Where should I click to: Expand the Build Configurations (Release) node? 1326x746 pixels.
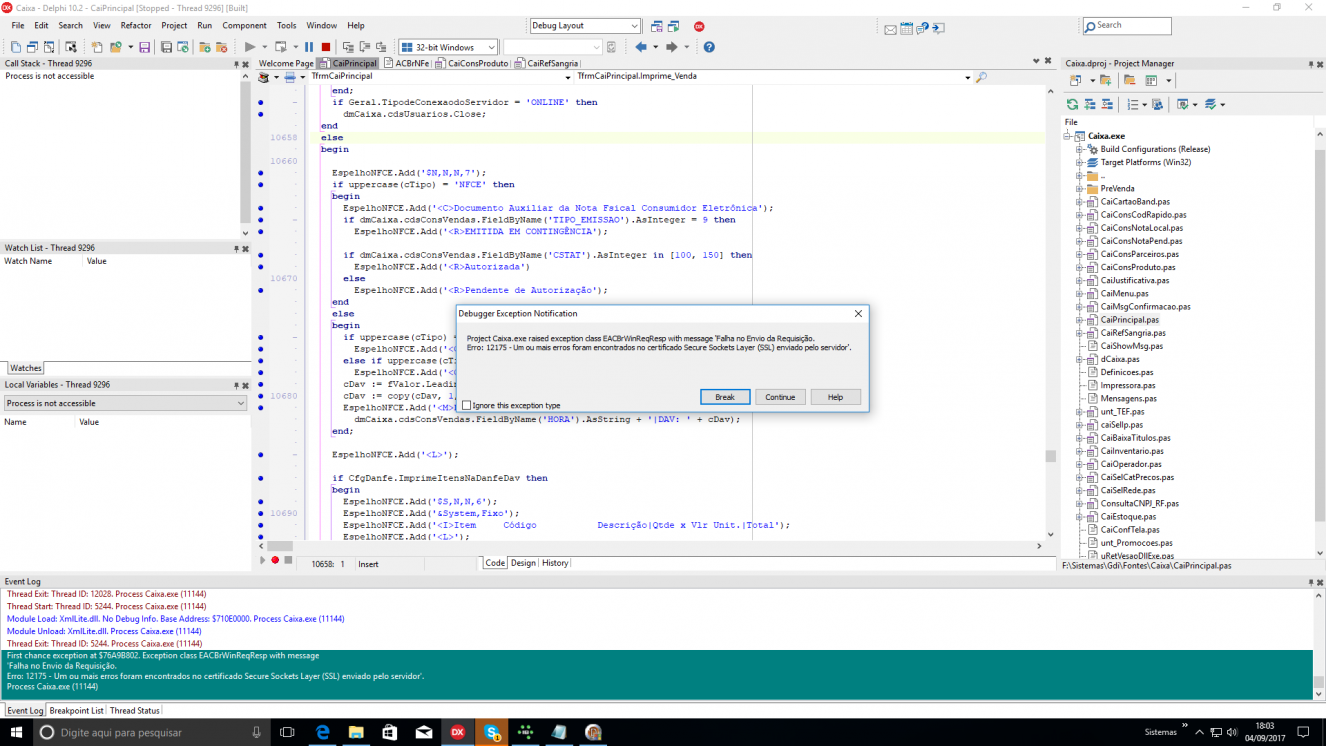click(1080, 149)
